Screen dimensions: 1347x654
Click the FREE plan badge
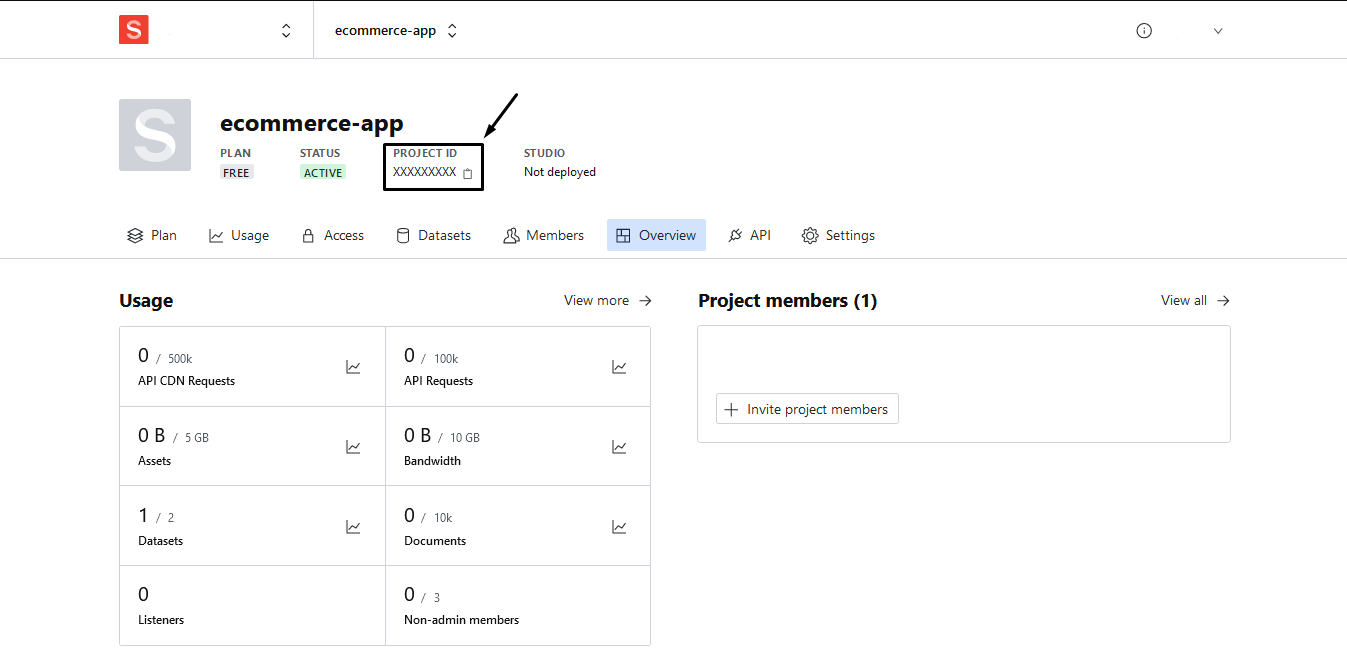(x=237, y=172)
